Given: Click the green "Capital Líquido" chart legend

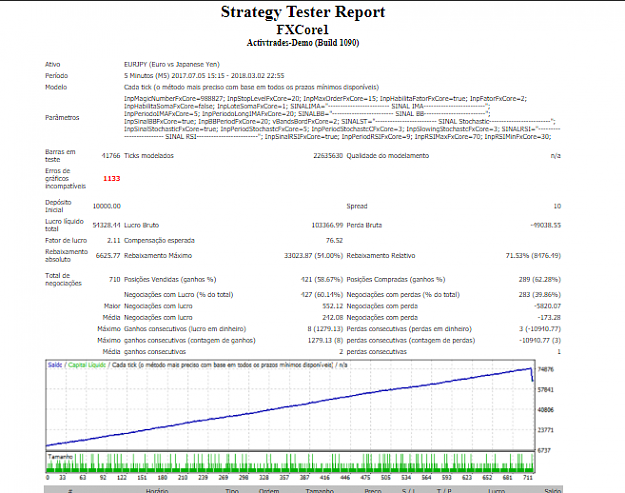Looking at the screenshot, I should tap(87, 365).
